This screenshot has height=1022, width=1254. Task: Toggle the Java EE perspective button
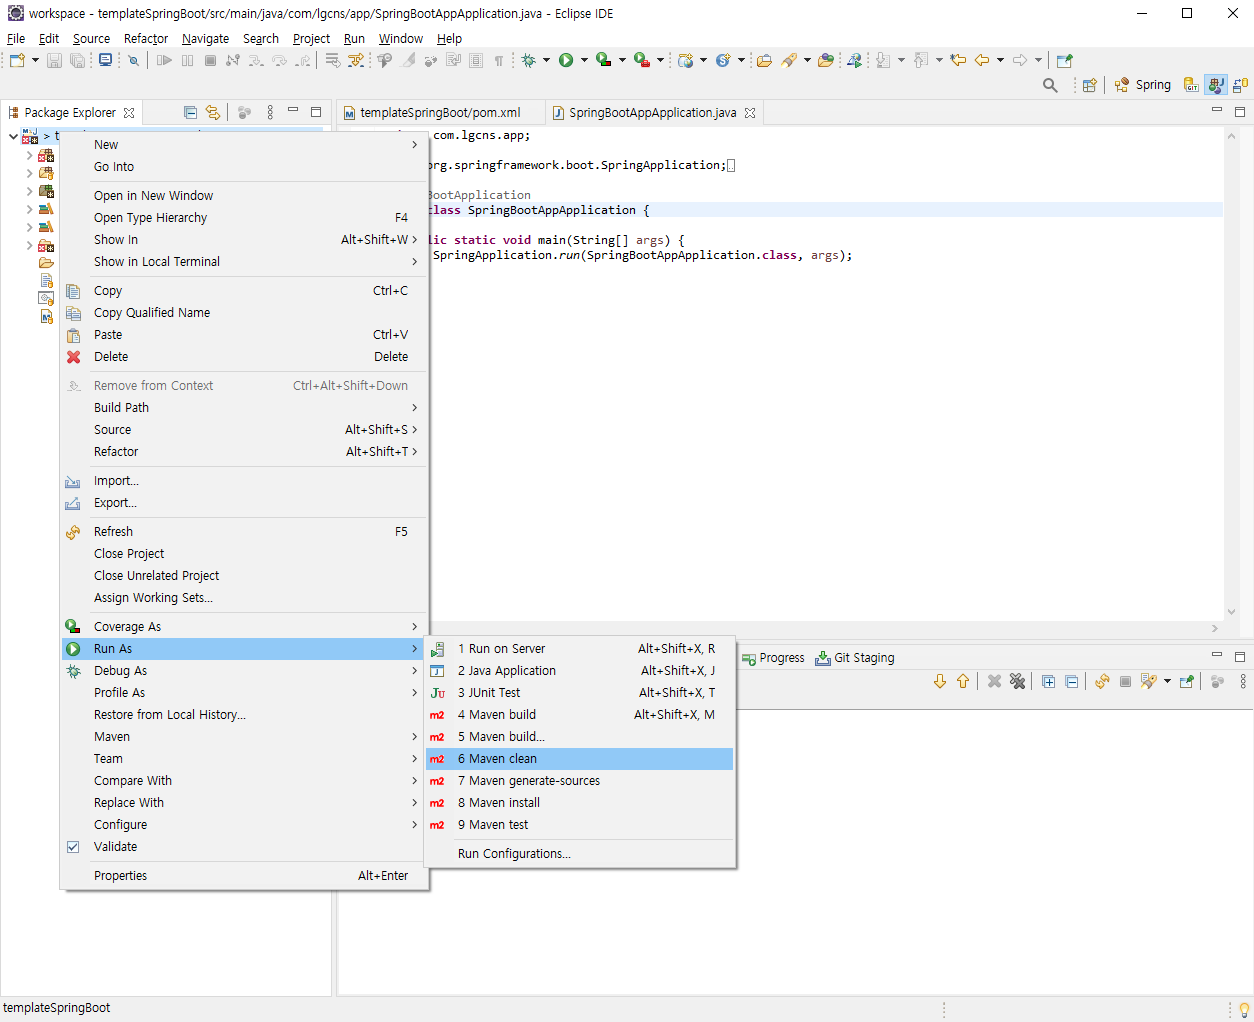coord(1216,85)
